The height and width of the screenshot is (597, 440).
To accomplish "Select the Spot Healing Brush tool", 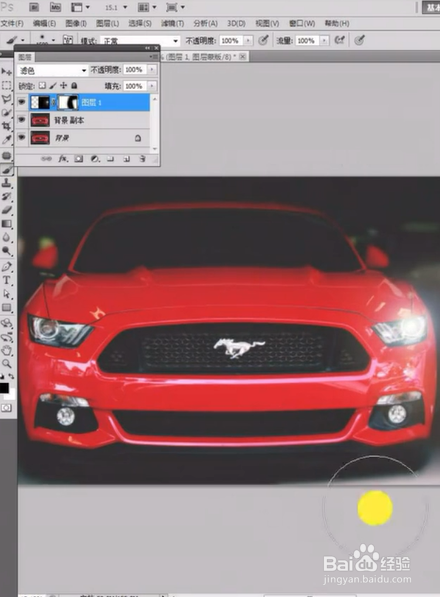I will coord(6,155).
